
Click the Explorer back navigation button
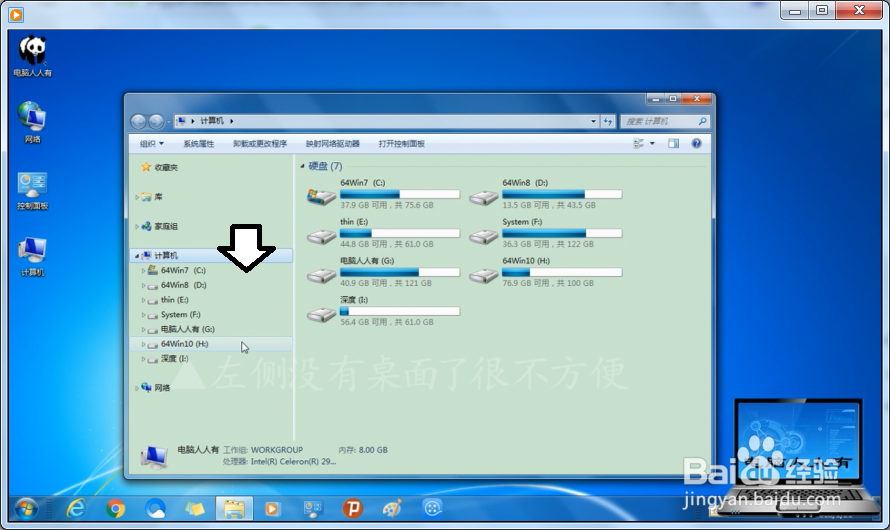click(138, 121)
